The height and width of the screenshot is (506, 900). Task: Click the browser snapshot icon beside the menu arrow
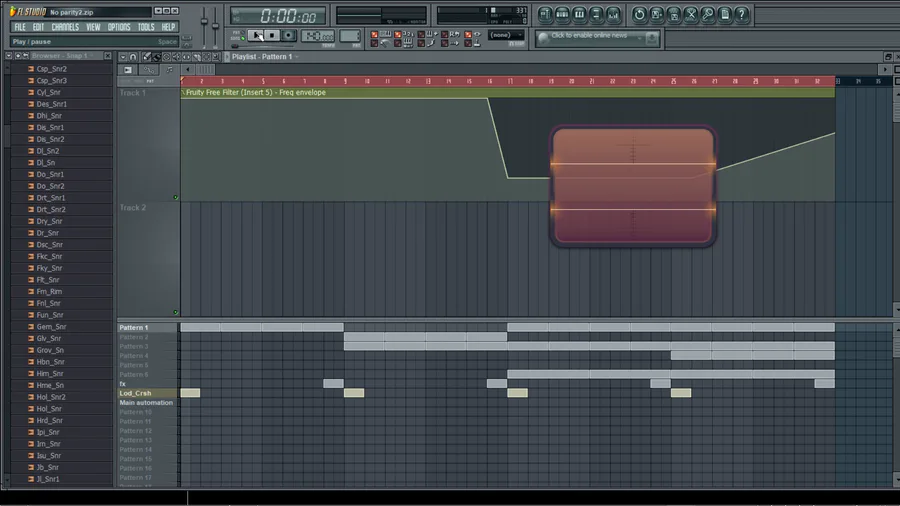tap(18, 56)
